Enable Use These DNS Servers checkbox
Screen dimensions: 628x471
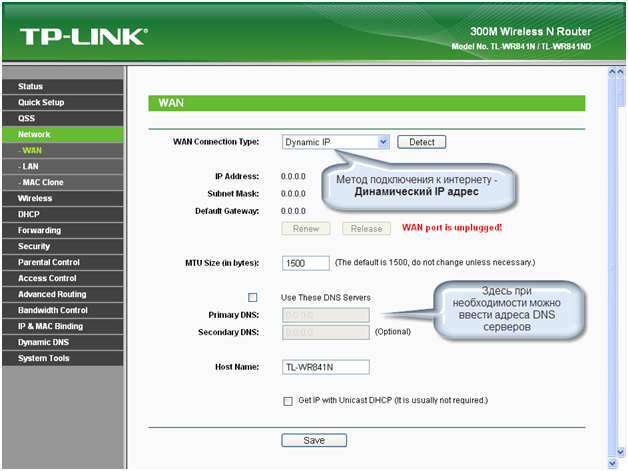[x=253, y=298]
